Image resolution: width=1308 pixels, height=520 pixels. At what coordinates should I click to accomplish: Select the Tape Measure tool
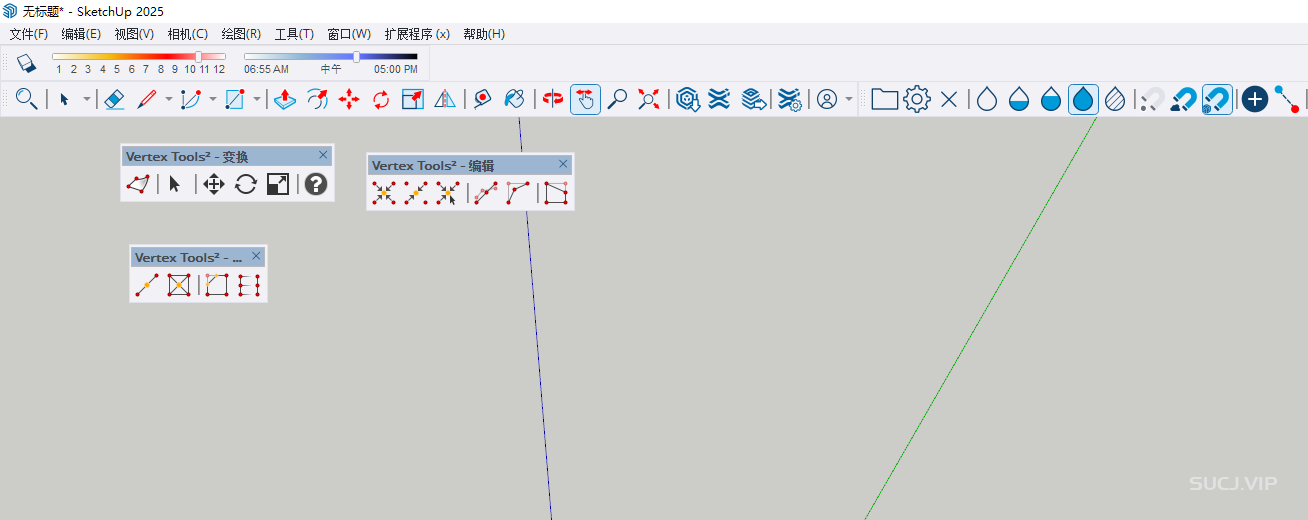483,99
